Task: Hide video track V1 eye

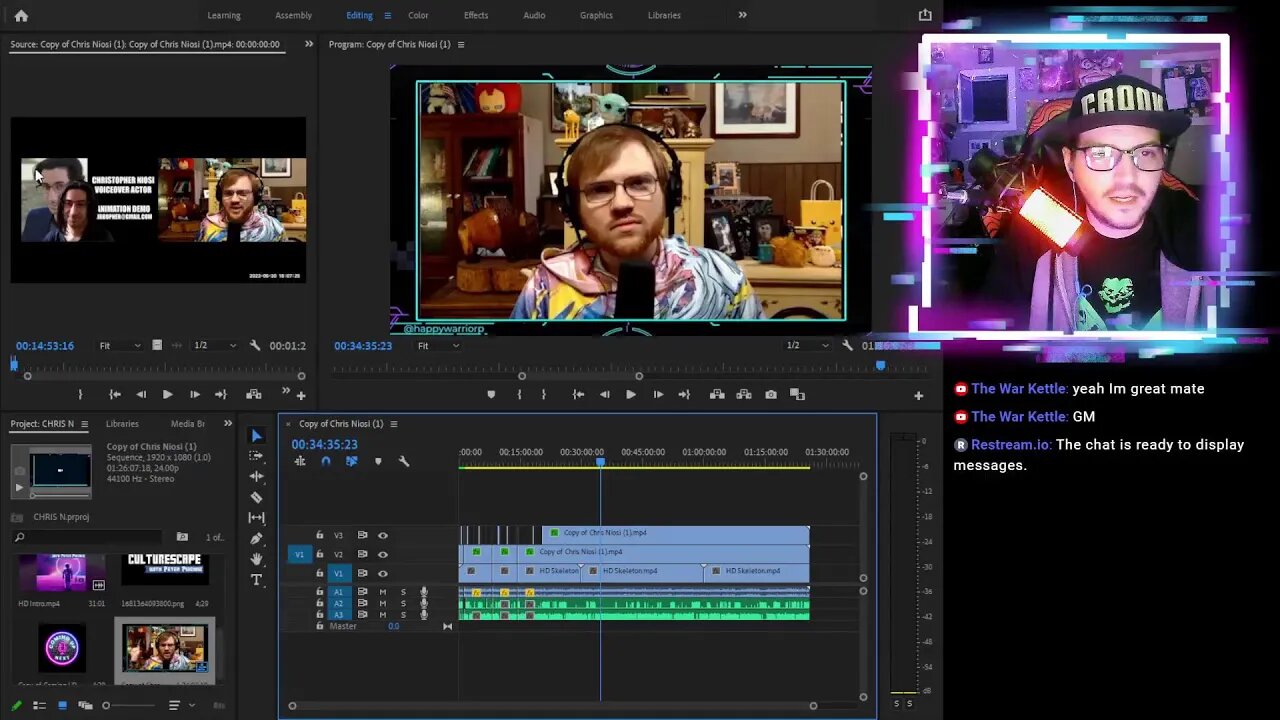Action: coord(382,573)
